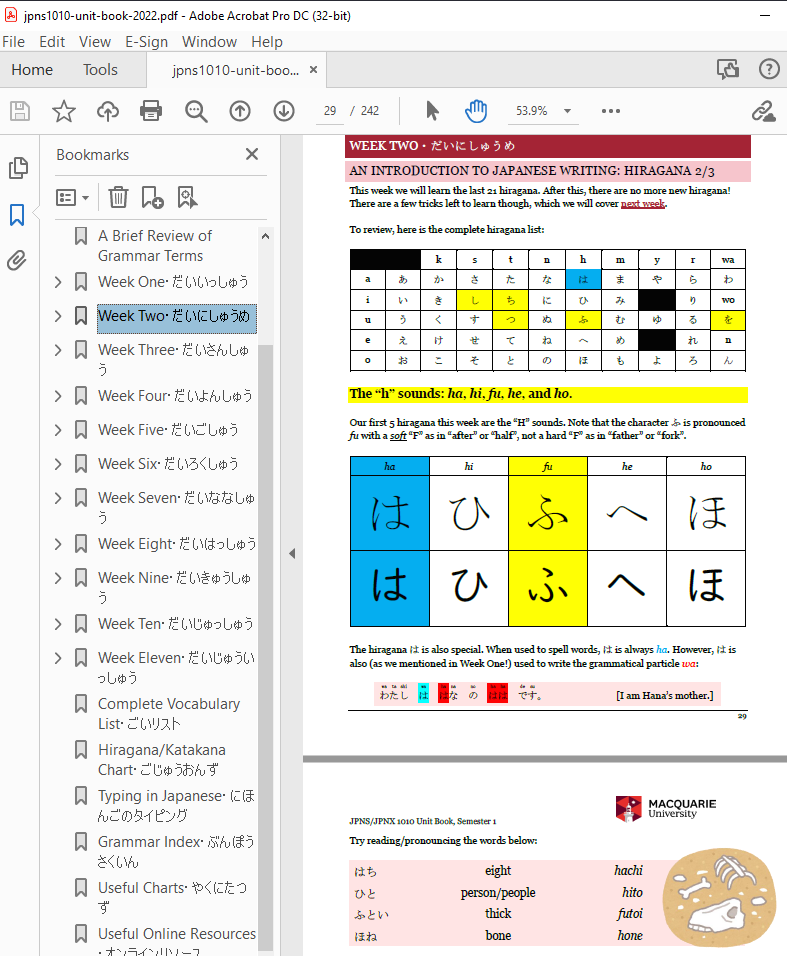Close the jpns1010-unit-boo document tab
Image resolution: width=787 pixels, height=956 pixels.
tap(313, 70)
